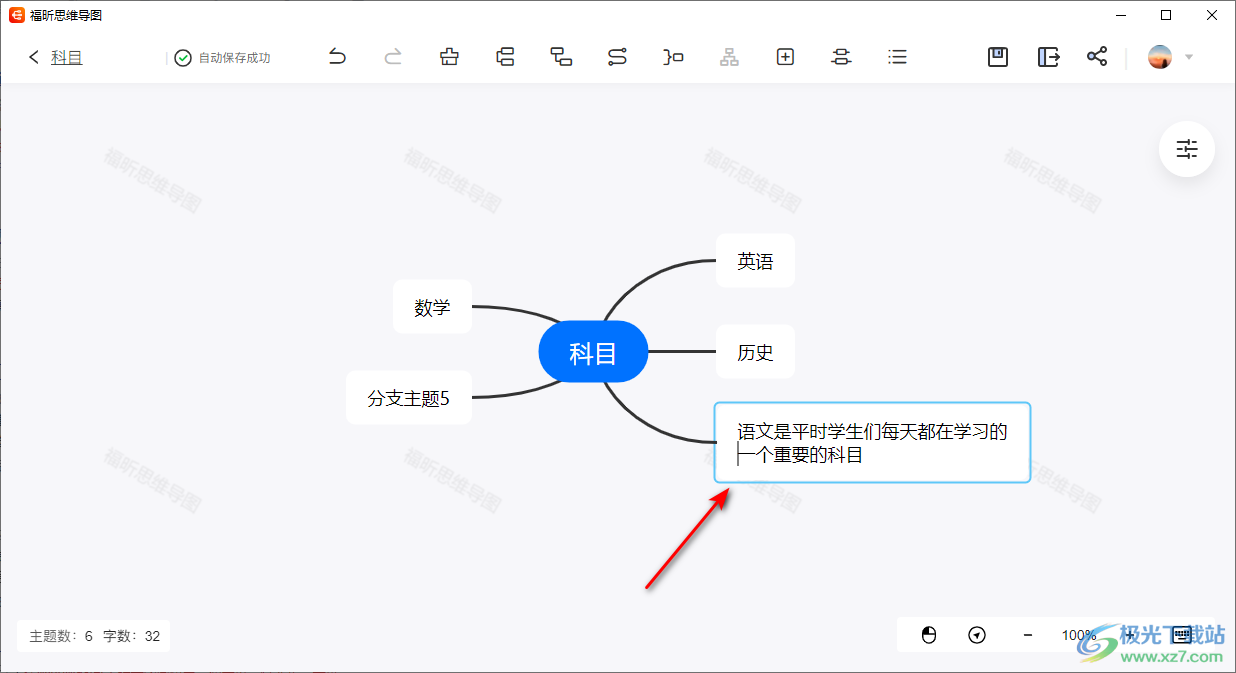This screenshot has width=1236, height=673.
Task: Go back with the arrow beside 科目
Action: tap(34, 57)
